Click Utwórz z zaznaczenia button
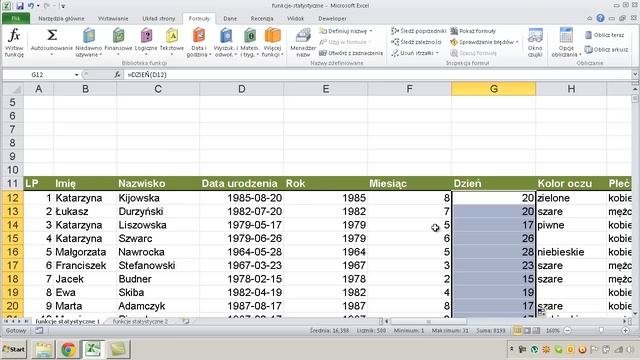Viewport: 640px width, 360px height. [x=351, y=53]
